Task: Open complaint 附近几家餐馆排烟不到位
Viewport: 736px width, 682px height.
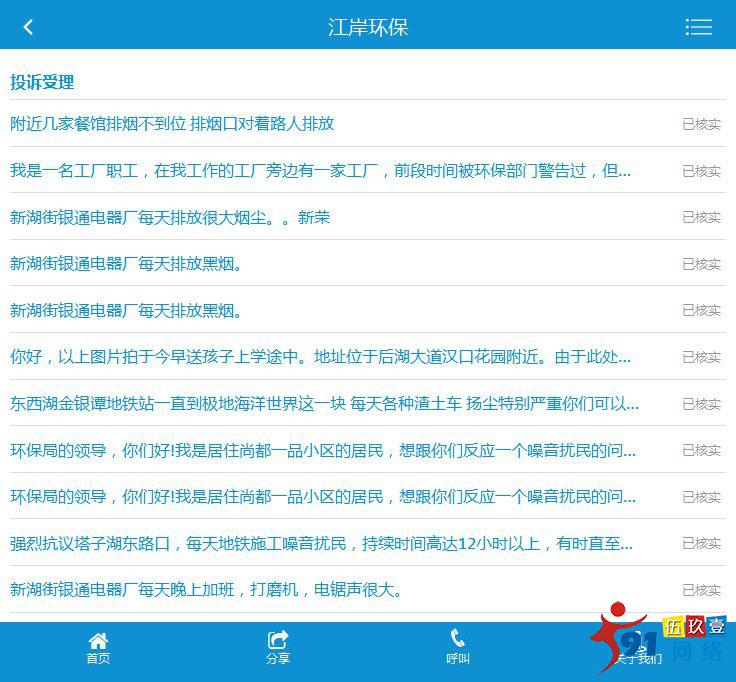Action: [x=172, y=124]
